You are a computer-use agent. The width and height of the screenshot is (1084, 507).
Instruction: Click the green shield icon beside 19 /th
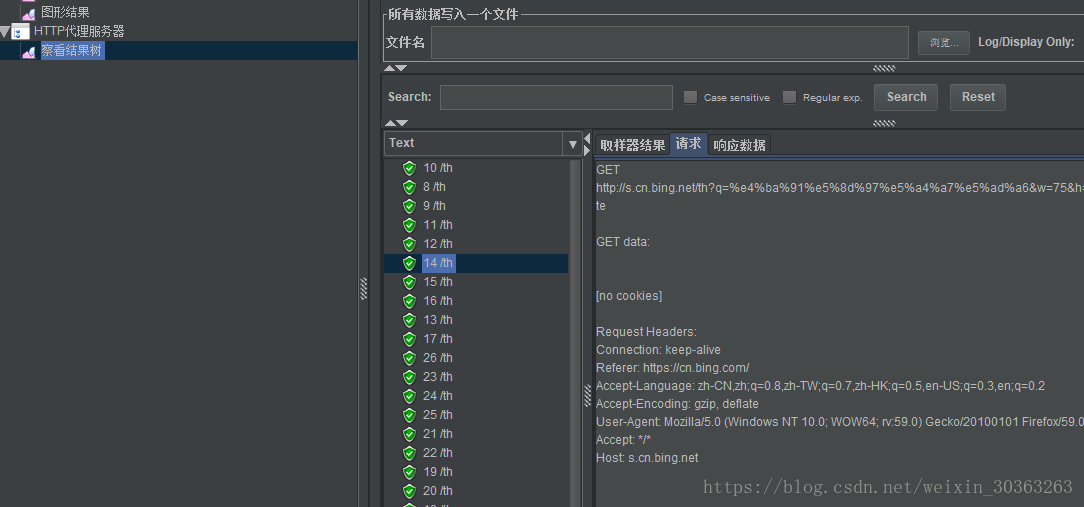[x=409, y=472]
